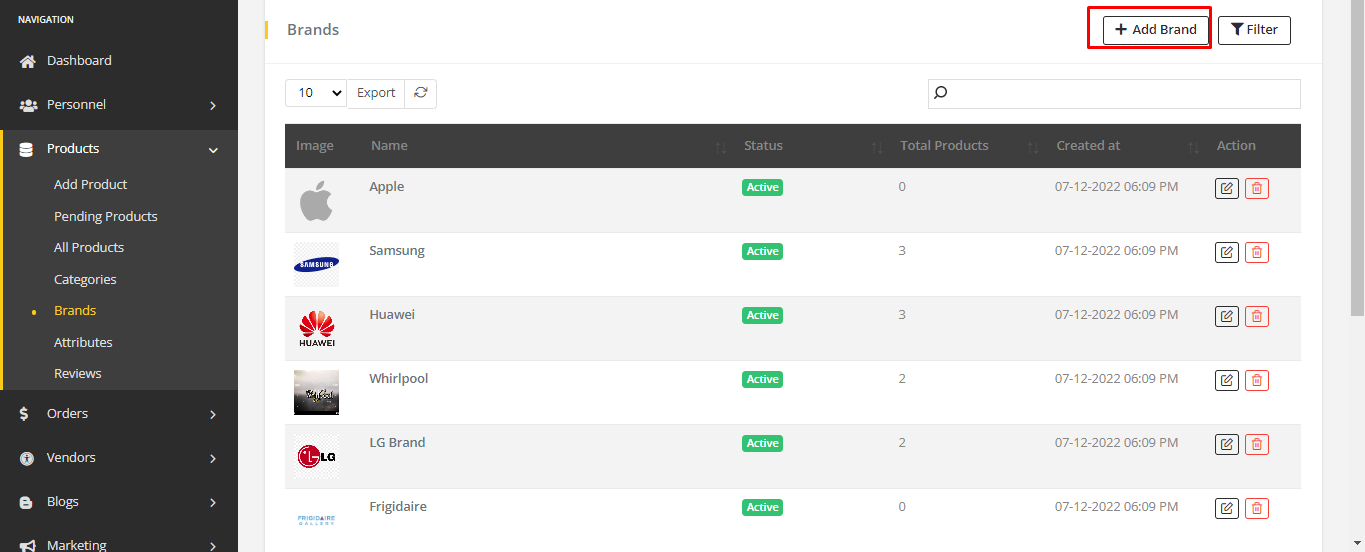Click the Active badge for Apple
This screenshot has width=1365, height=552.
tap(762, 188)
